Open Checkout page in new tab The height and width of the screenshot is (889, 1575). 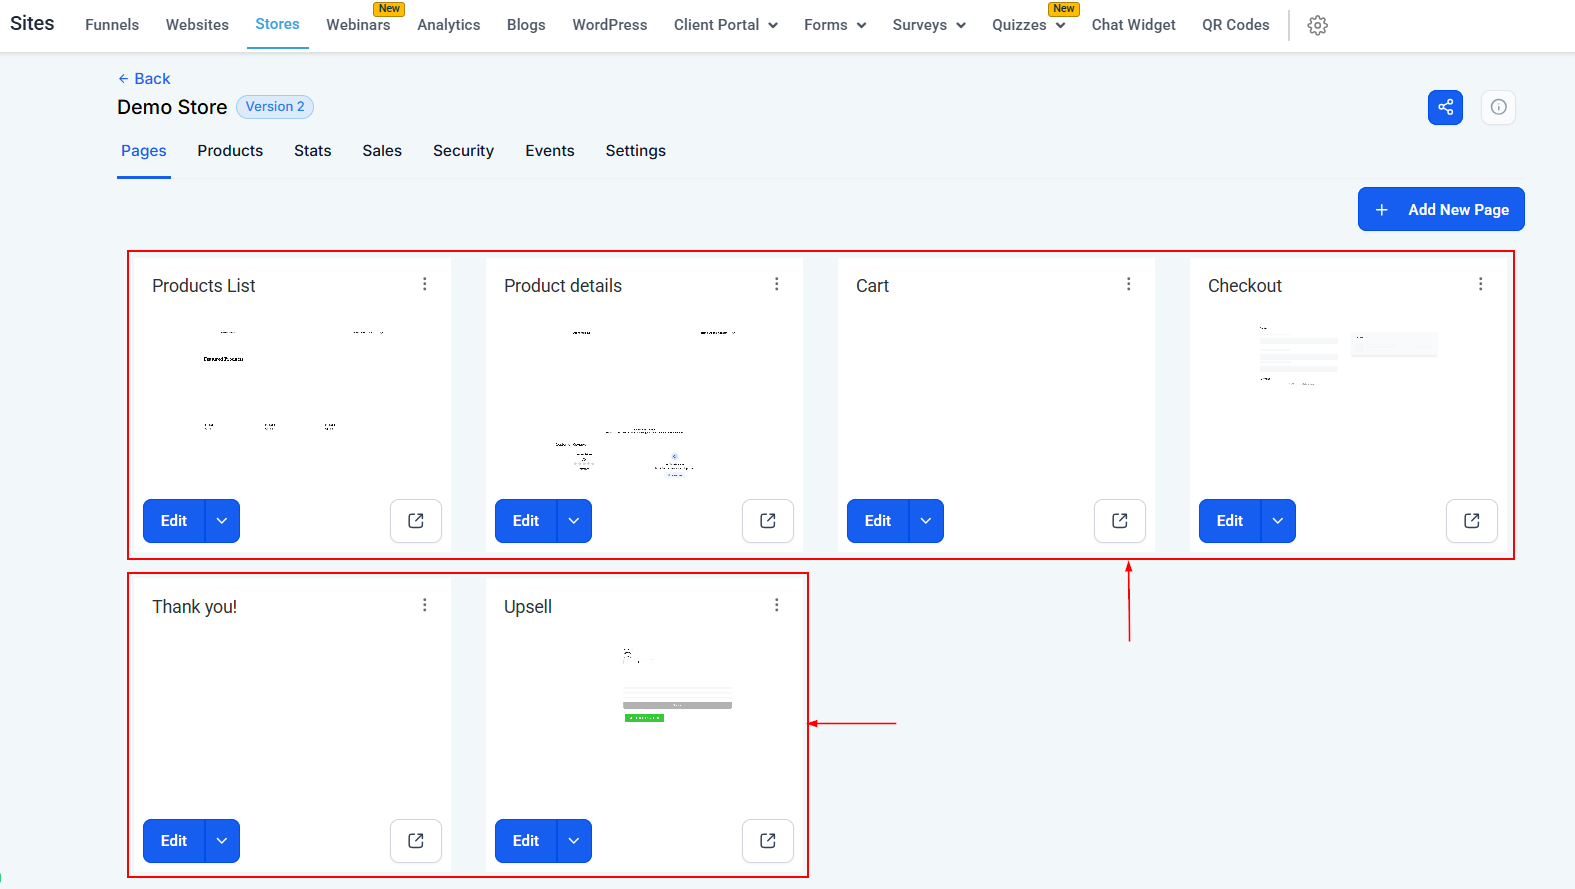pyautogui.click(x=1472, y=521)
